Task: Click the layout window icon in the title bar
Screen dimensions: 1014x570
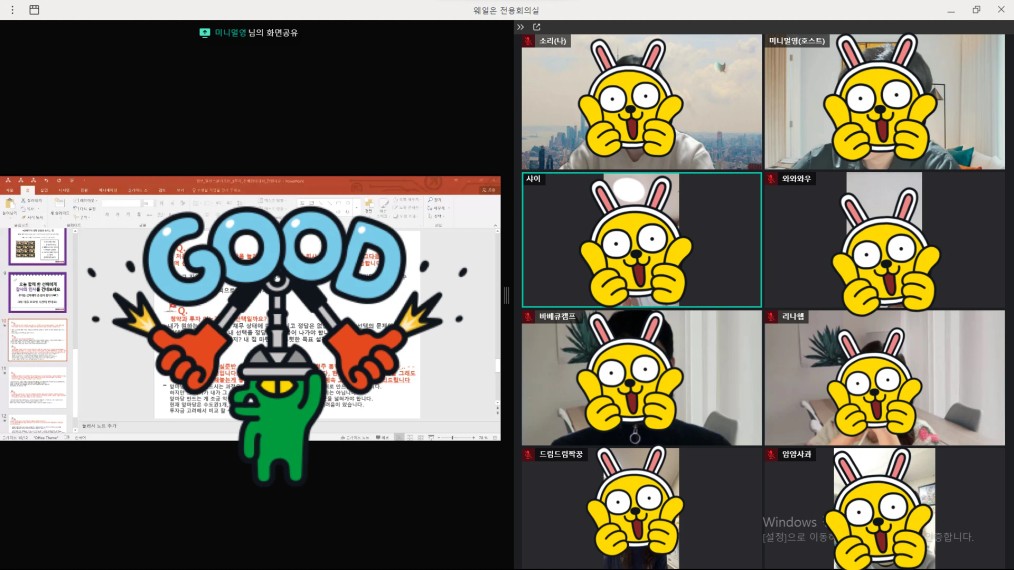Action: (34, 10)
